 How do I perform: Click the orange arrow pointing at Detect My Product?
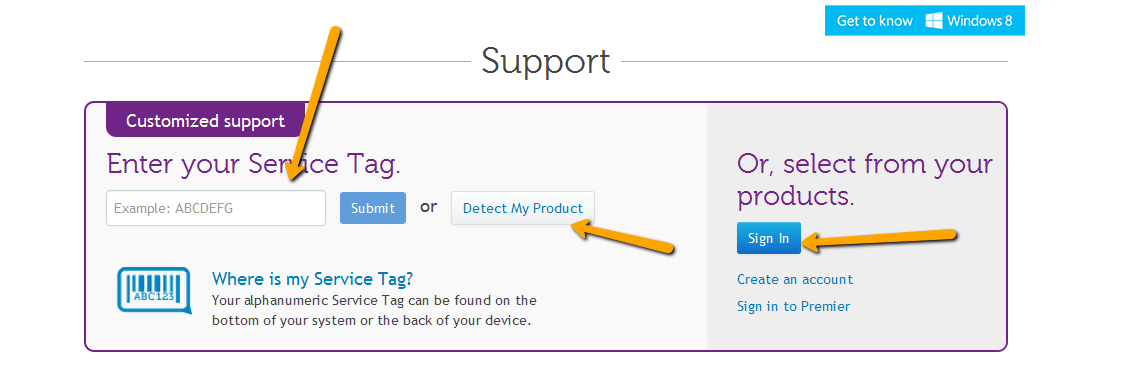(623, 238)
